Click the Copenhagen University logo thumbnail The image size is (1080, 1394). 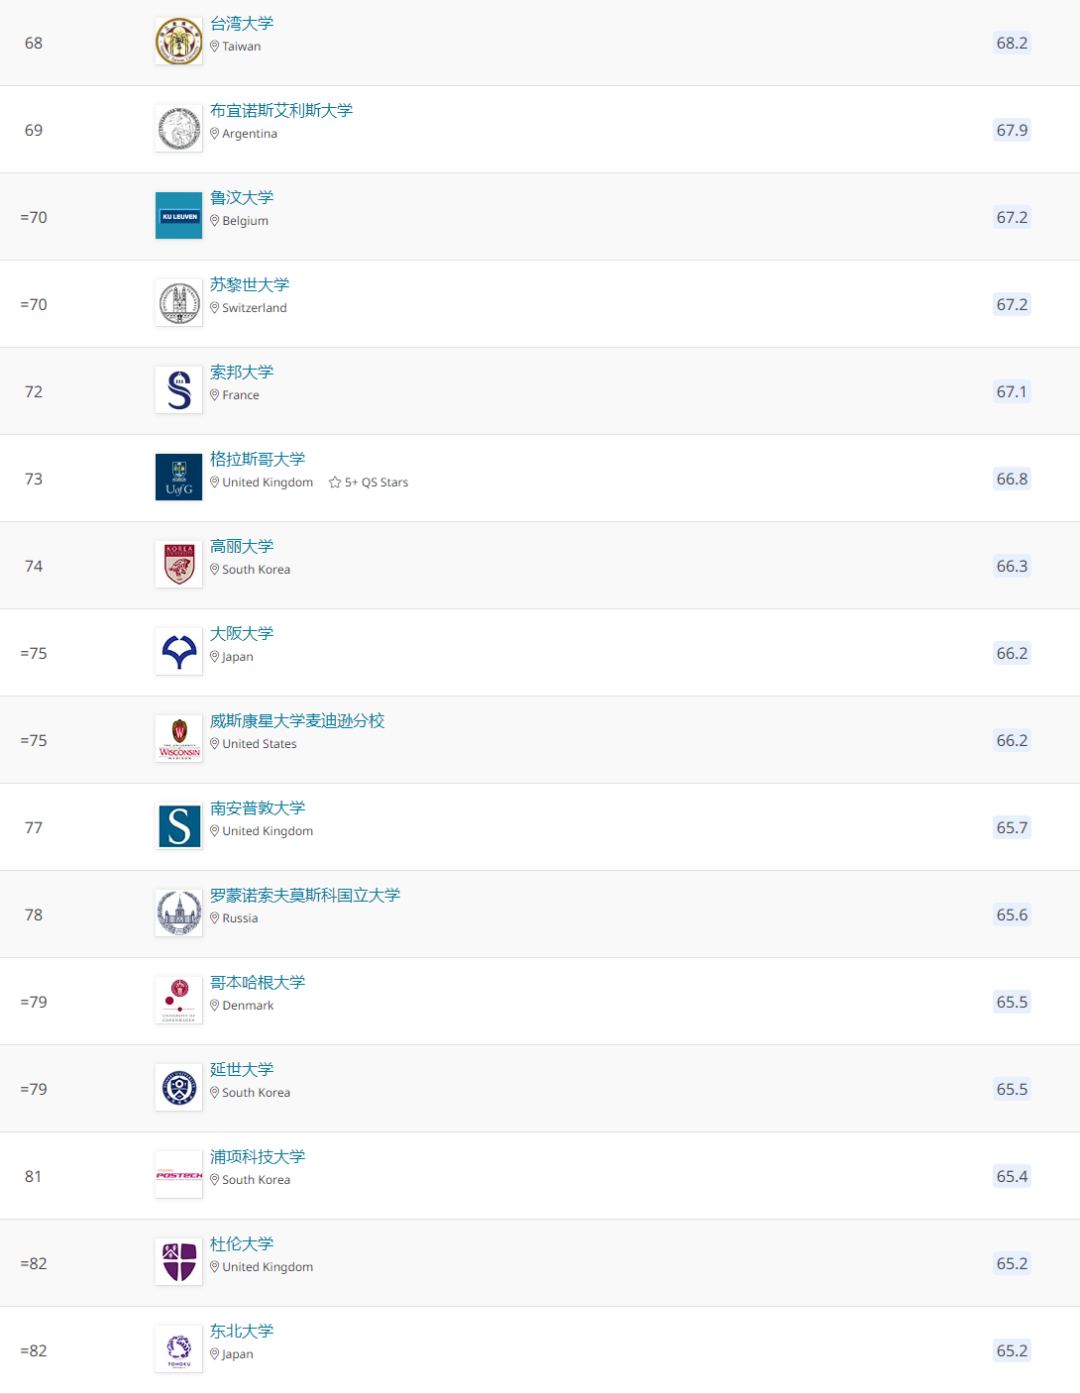click(179, 1000)
